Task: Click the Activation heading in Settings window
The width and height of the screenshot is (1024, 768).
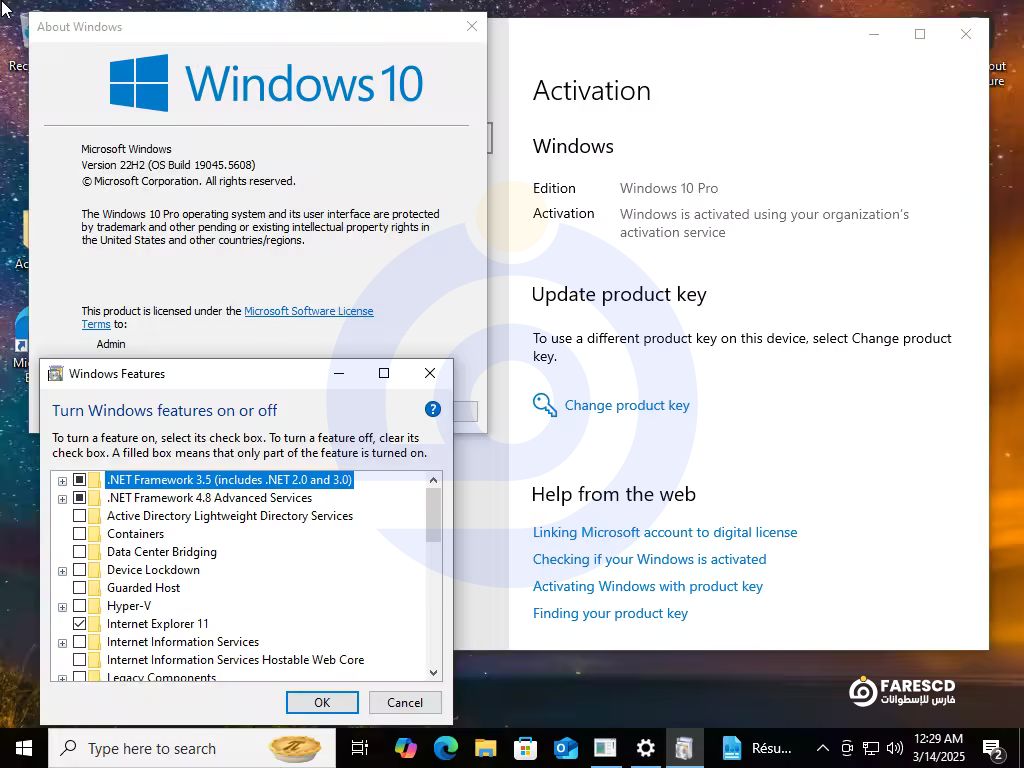Action: point(592,90)
